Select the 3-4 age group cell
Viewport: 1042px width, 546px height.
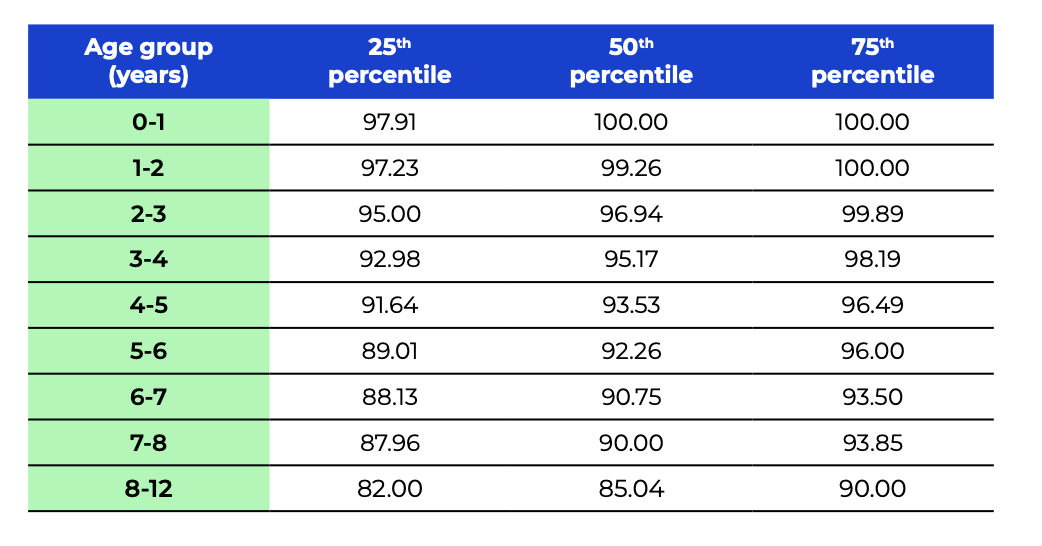148,260
